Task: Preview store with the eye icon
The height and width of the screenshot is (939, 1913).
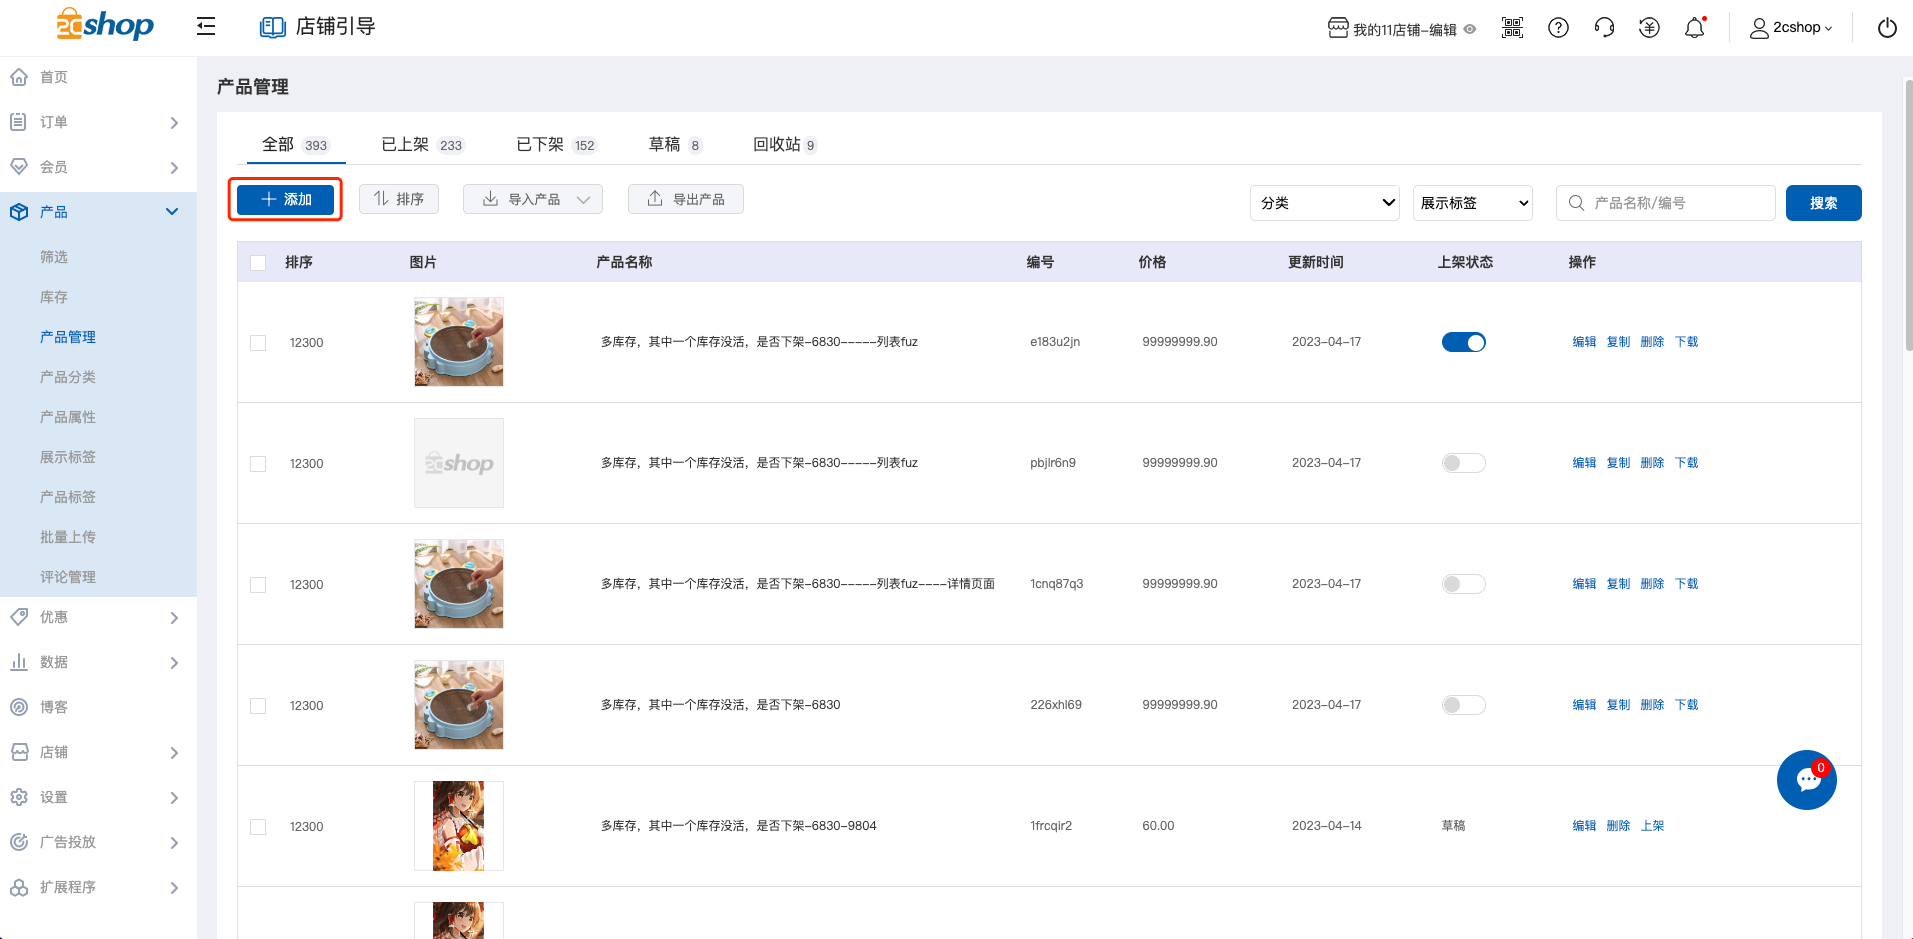Action: [x=1470, y=29]
